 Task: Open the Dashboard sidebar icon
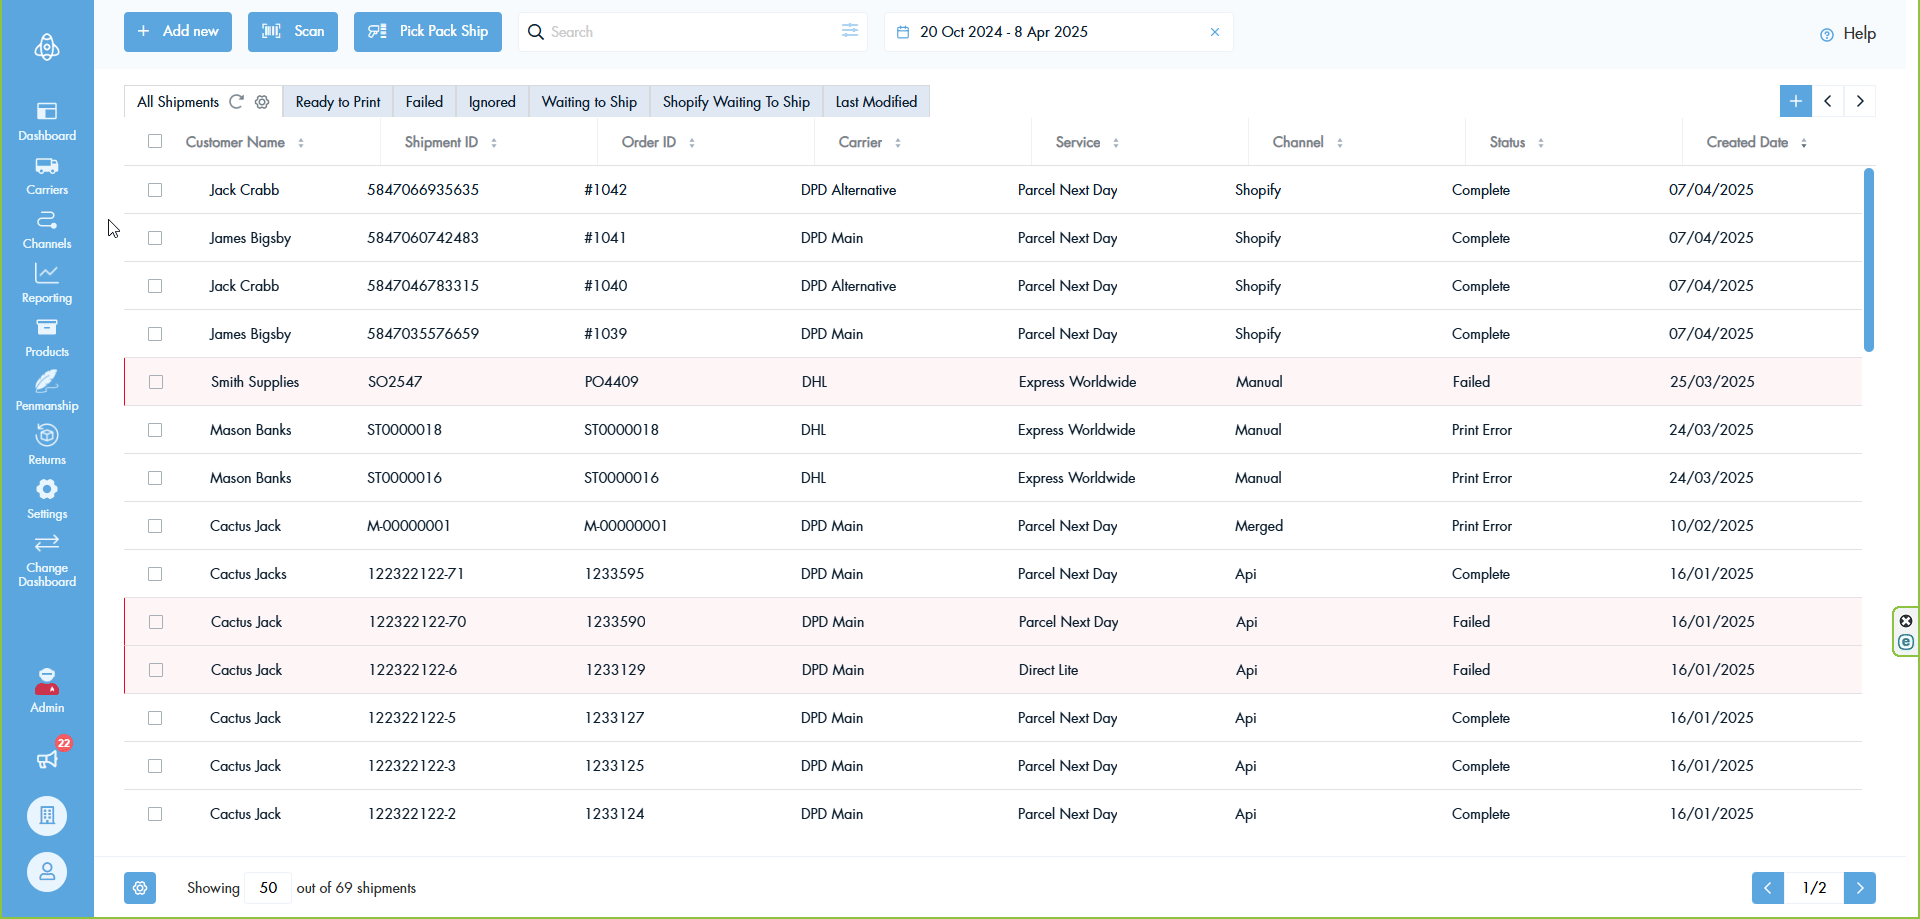click(47, 111)
